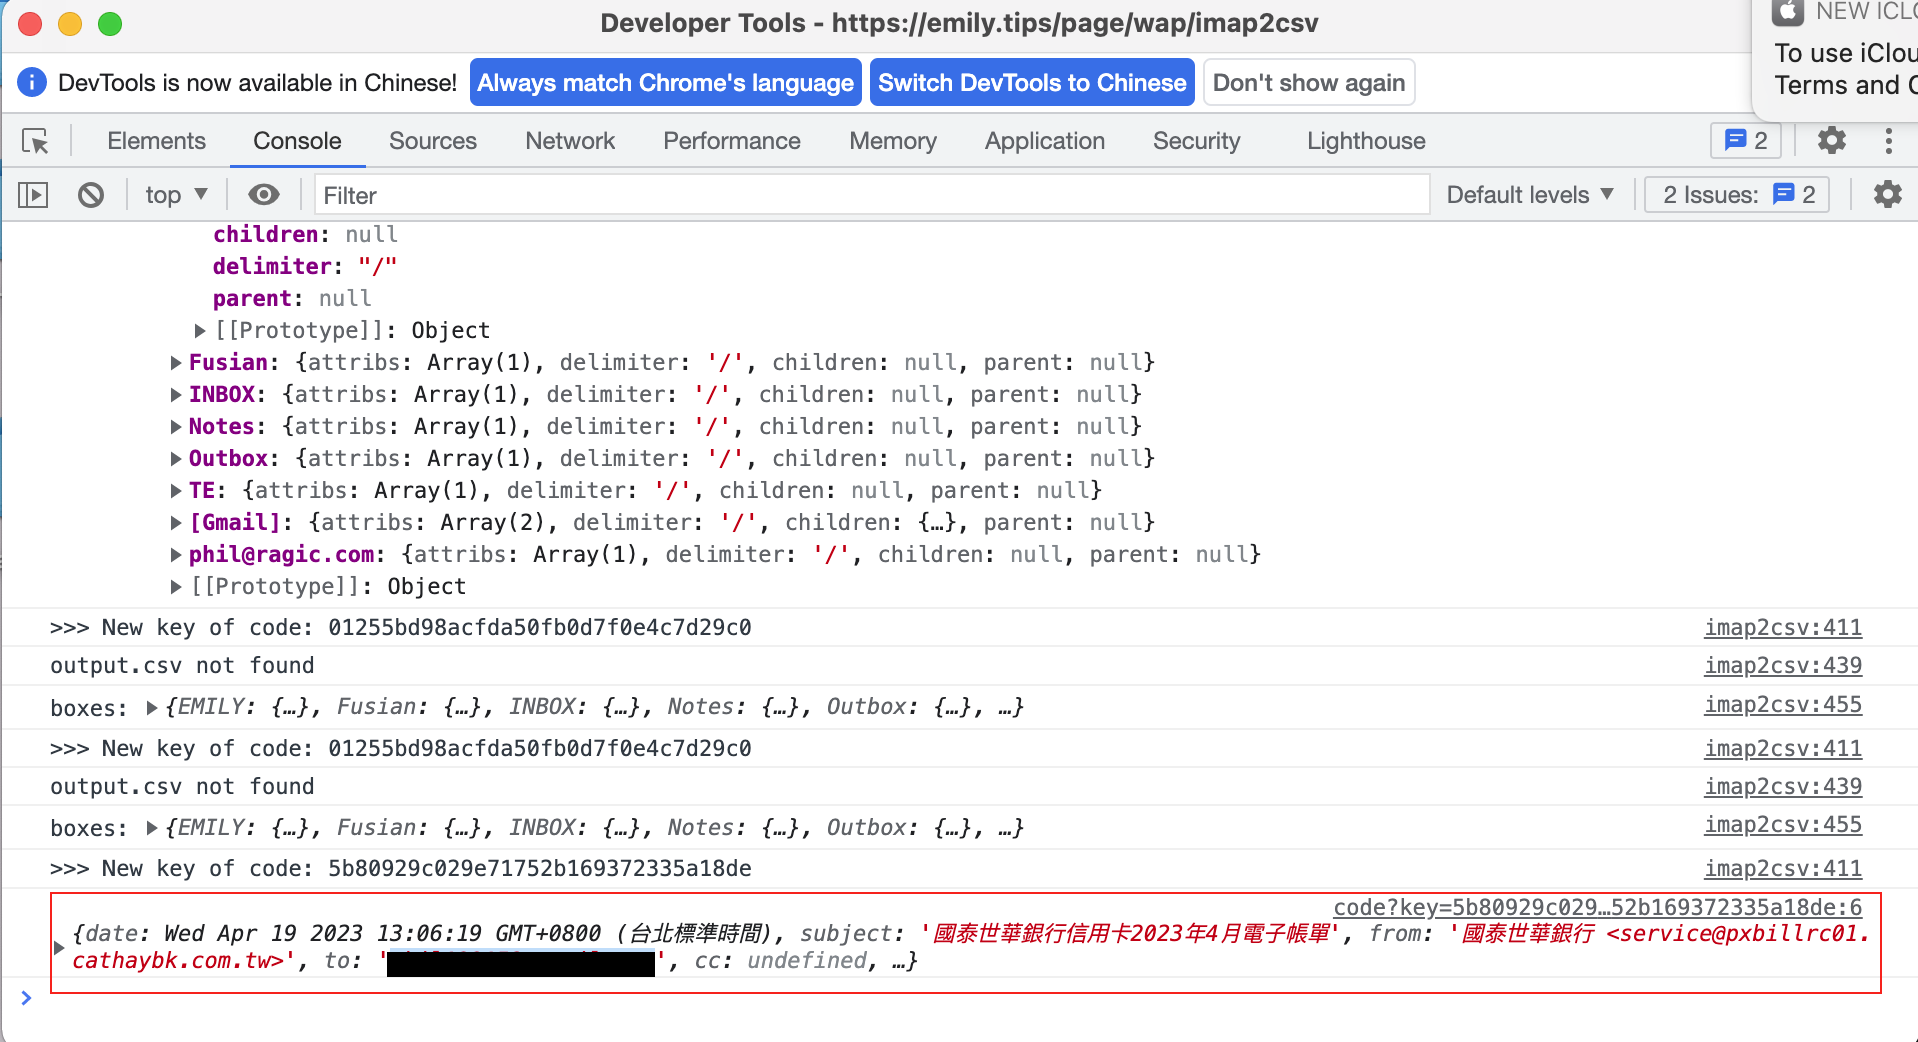This screenshot has height=1042, width=1918.
Task: Open the imap2csv:439 source link
Action: tap(1782, 666)
